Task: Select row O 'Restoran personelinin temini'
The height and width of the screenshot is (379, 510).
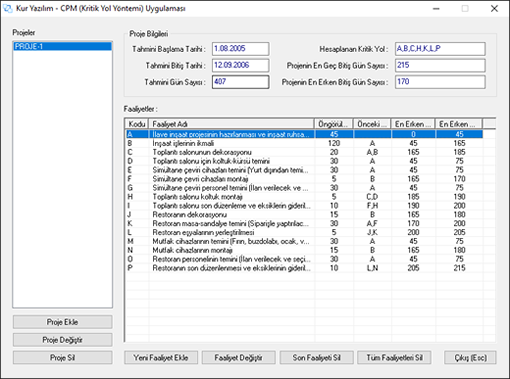Action: pyautogui.click(x=304, y=259)
